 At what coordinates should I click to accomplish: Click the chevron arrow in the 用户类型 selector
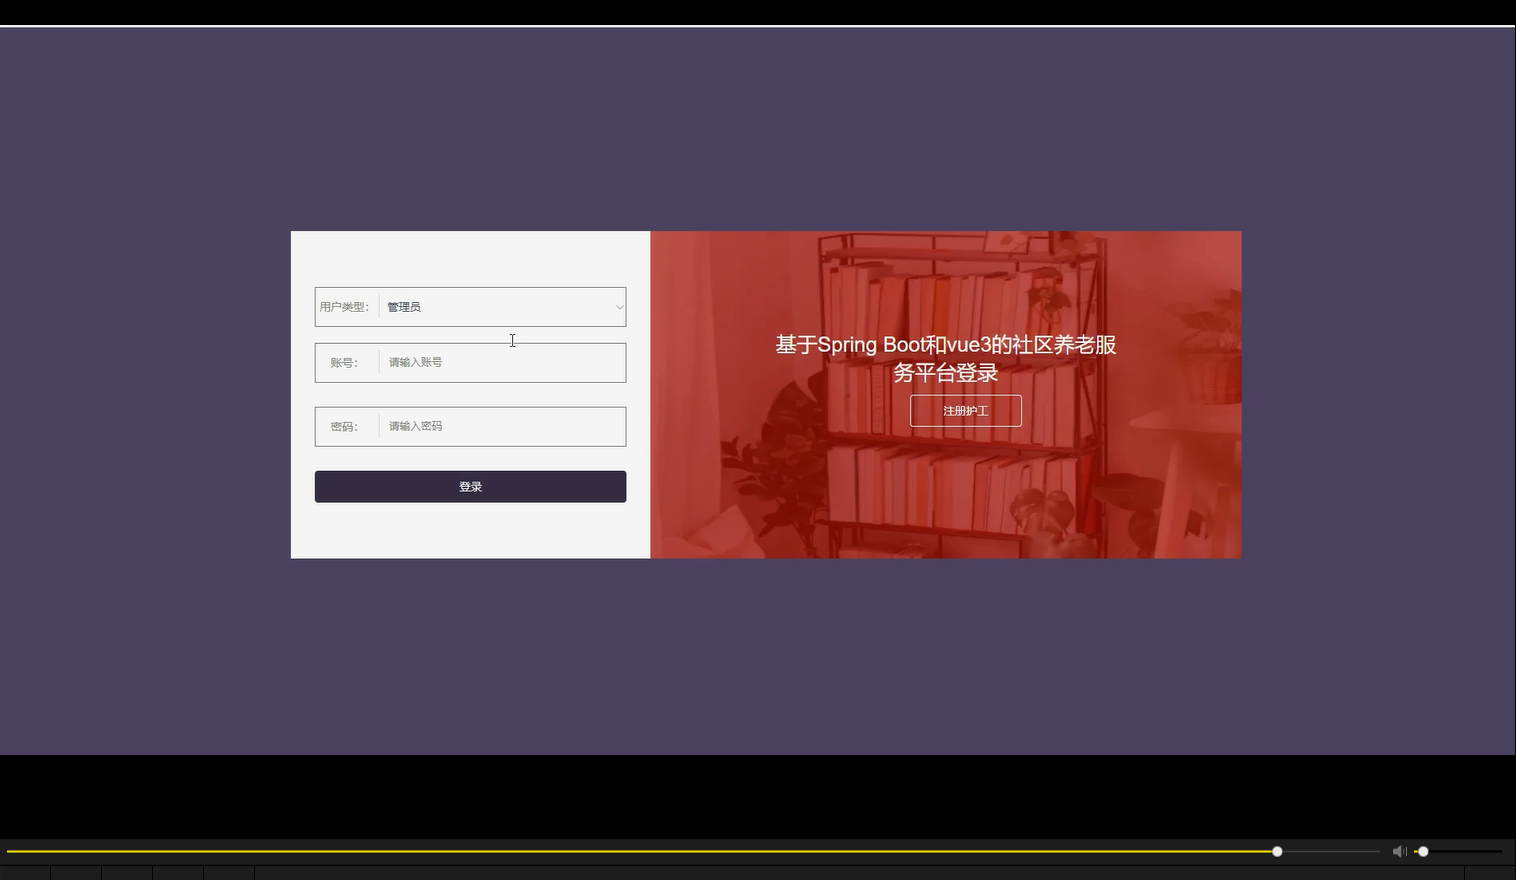[619, 307]
